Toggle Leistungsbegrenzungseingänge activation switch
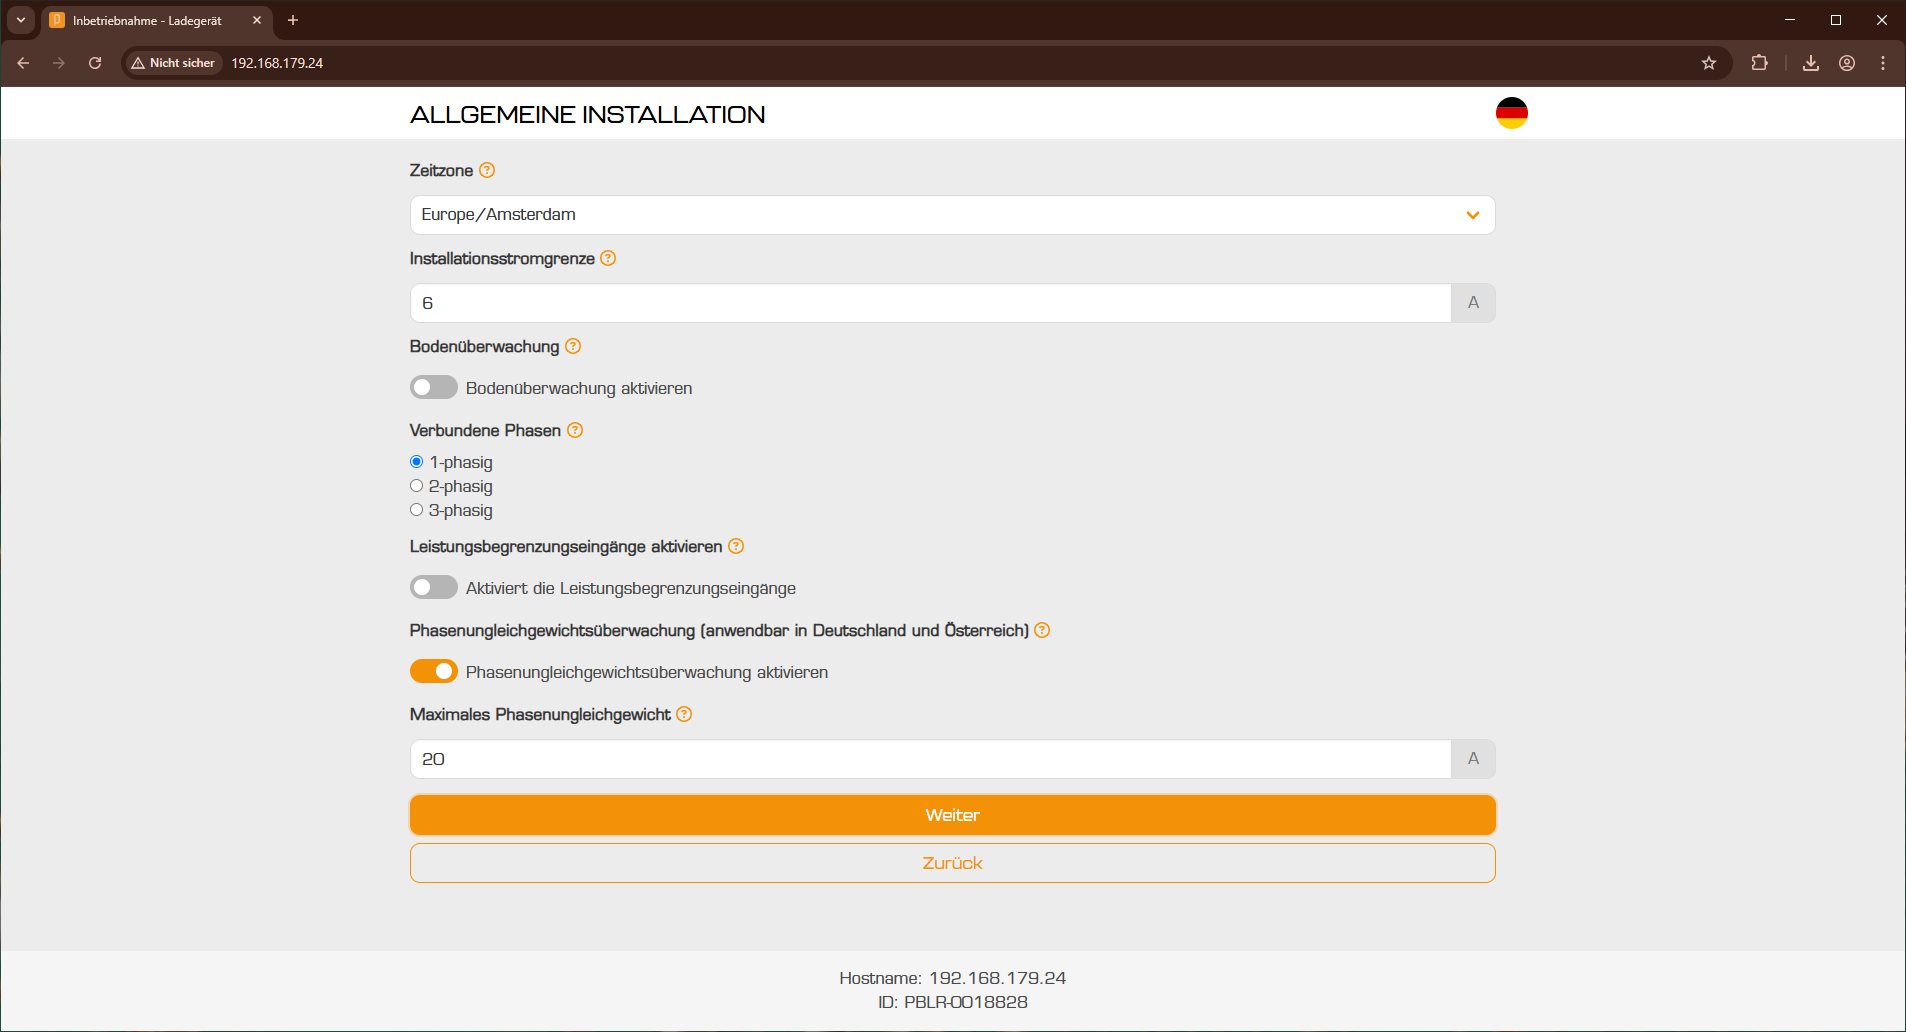Viewport: 1906px width, 1032px height. pos(434,587)
